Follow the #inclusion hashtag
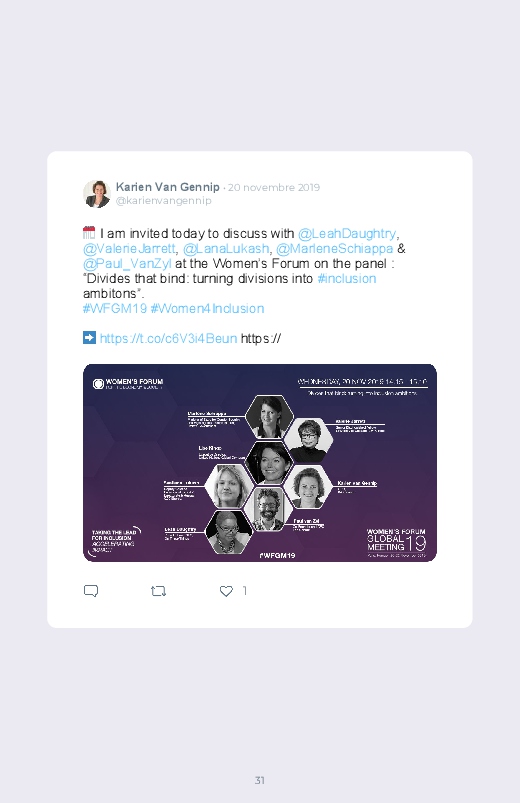 [x=347, y=279]
